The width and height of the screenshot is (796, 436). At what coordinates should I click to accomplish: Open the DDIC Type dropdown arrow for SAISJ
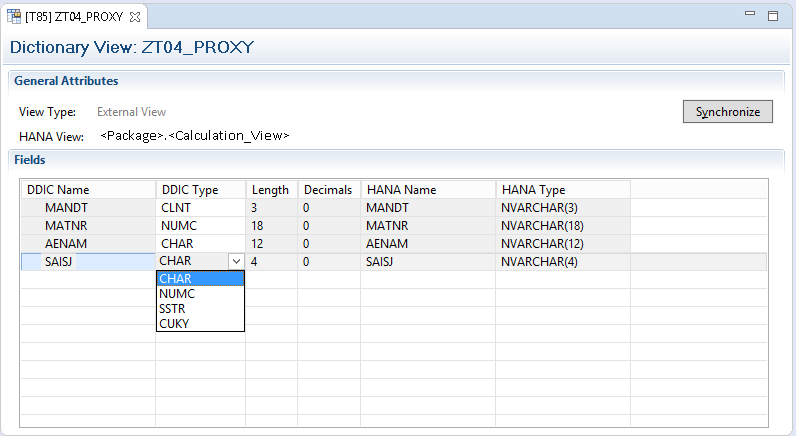(x=236, y=261)
